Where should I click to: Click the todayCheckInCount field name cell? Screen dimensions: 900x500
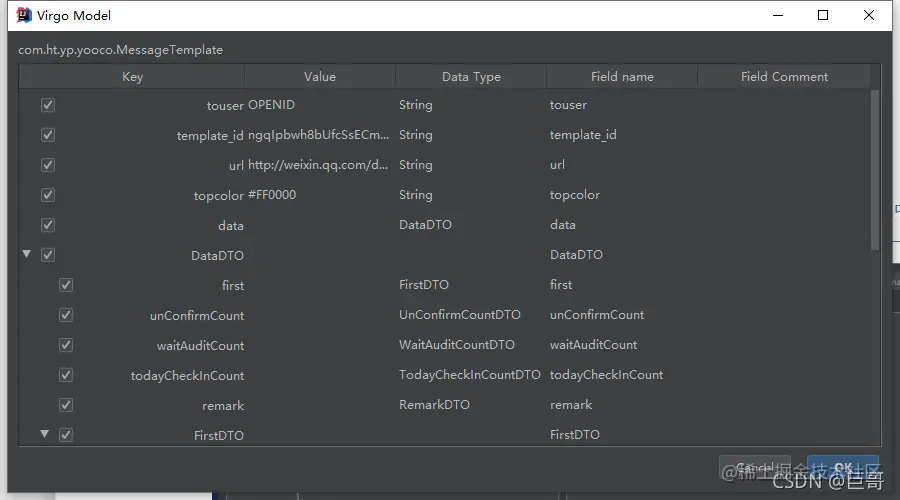(606, 375)
